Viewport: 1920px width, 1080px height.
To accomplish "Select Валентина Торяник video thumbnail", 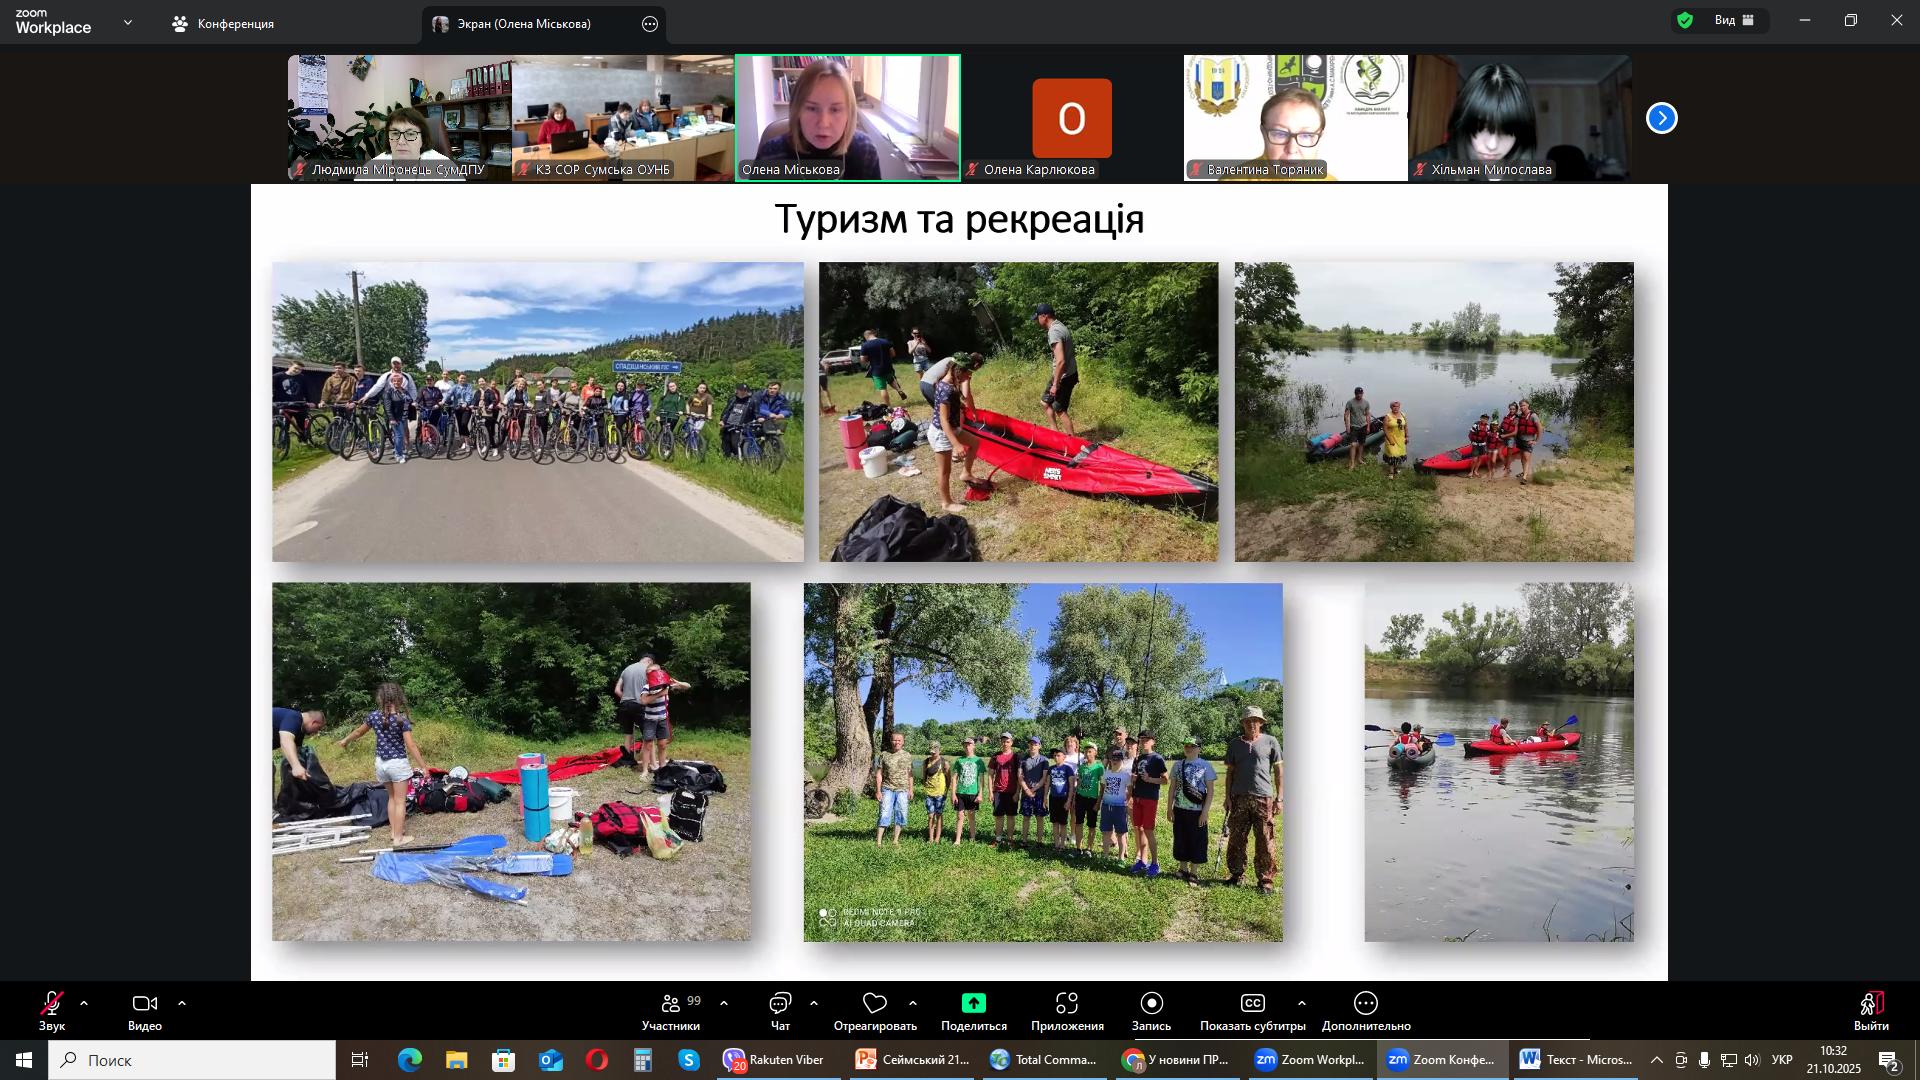I will pyautogui.click(x=1295, y=117).
